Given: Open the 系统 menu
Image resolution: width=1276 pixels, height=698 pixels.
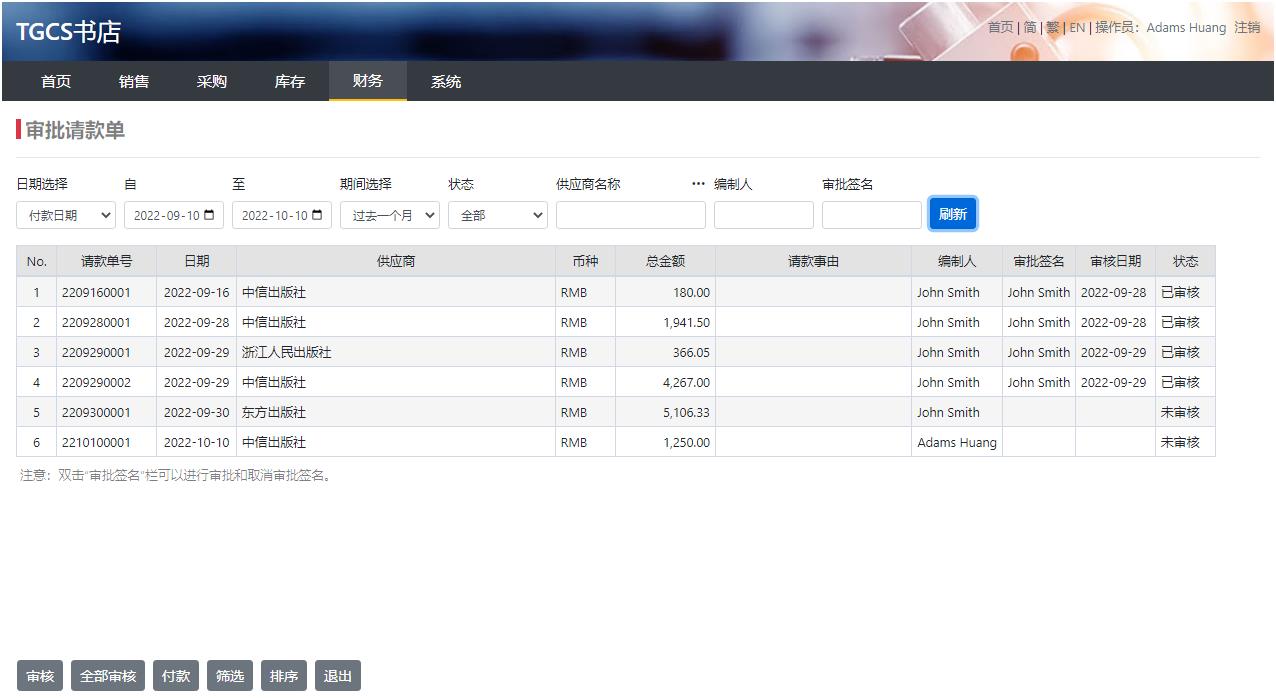Looking at the screenshot, I should (446, 82).
